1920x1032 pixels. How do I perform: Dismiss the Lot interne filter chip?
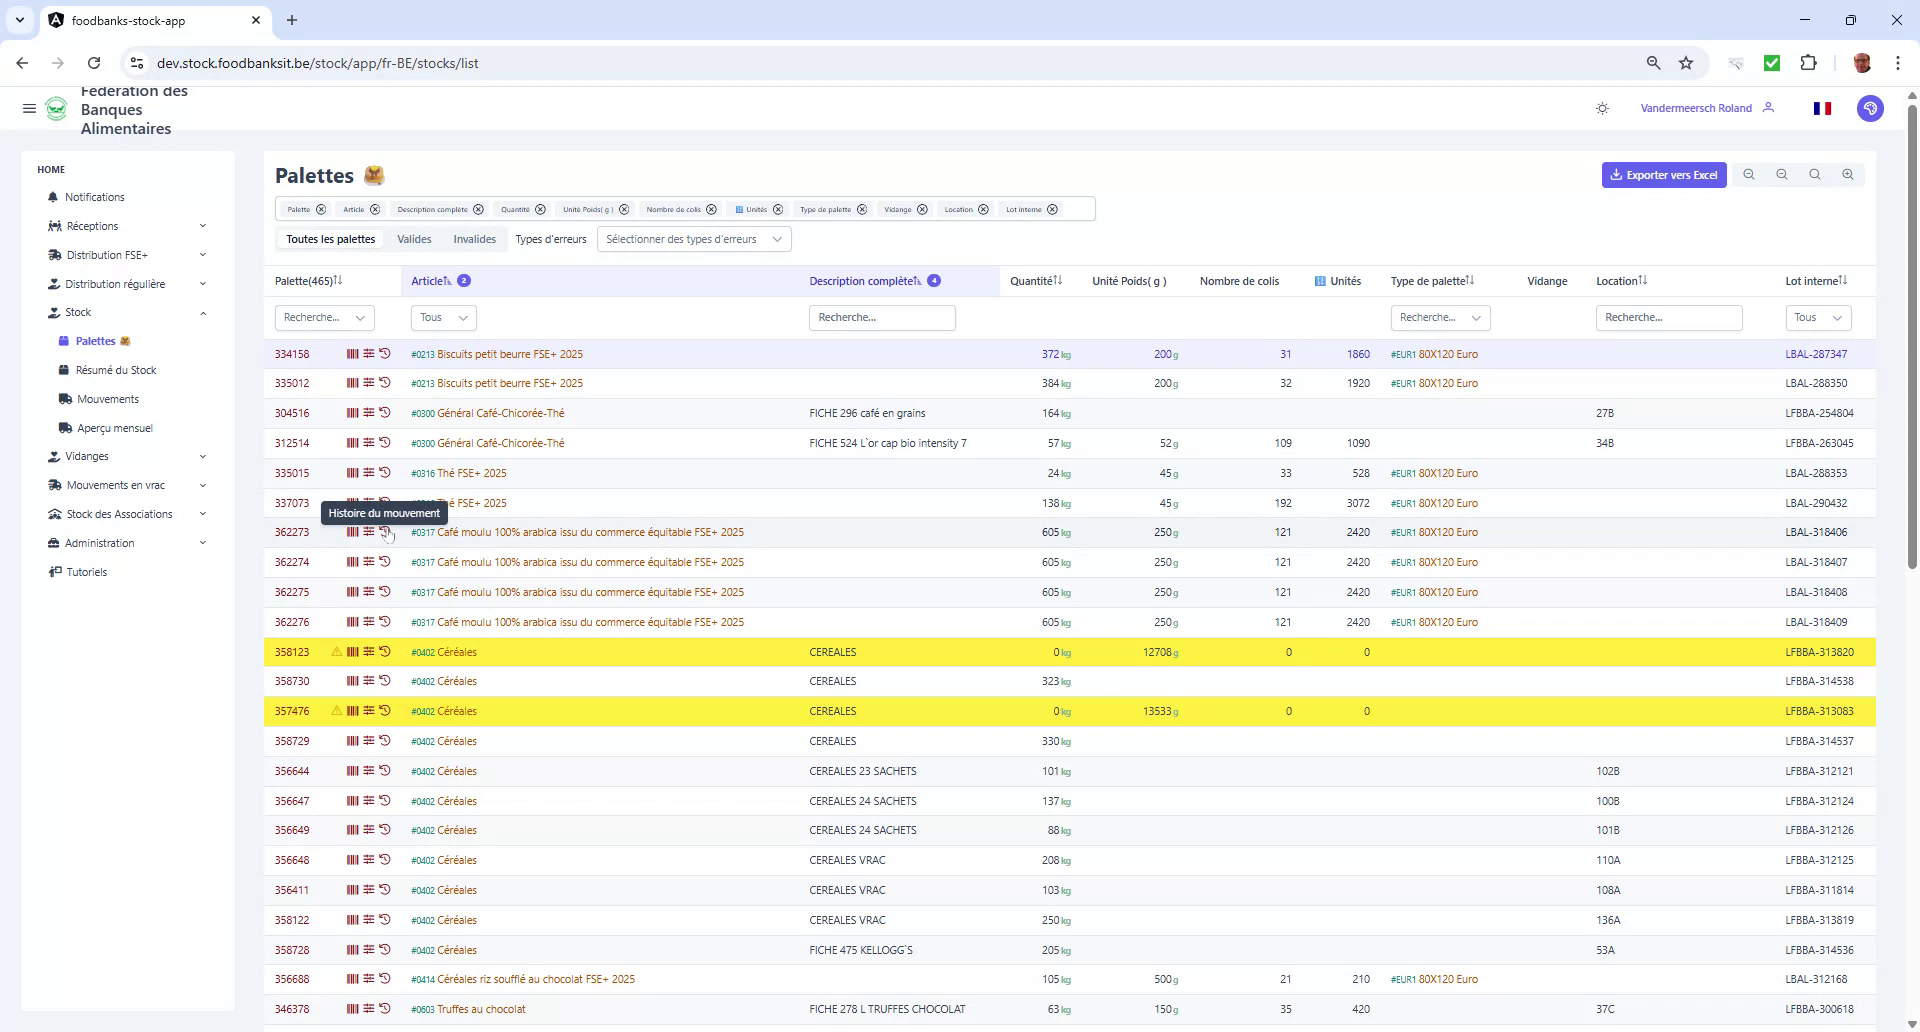pos(1052,209)
